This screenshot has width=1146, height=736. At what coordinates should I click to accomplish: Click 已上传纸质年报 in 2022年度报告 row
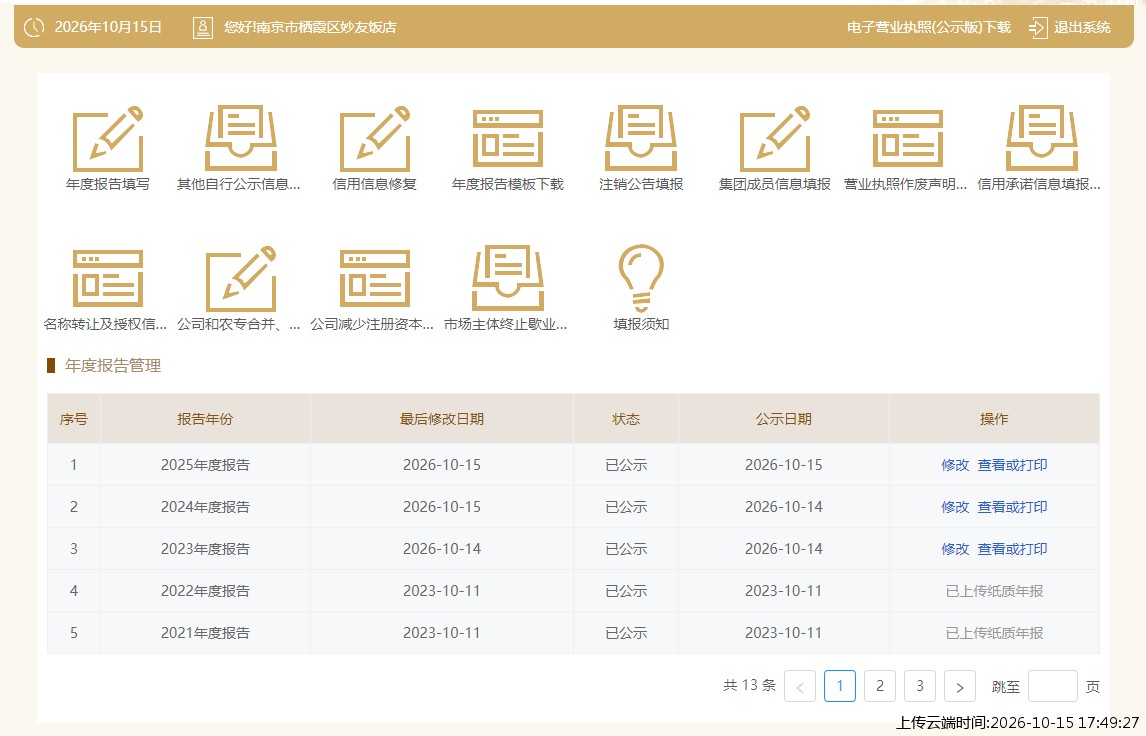[995, 591]
